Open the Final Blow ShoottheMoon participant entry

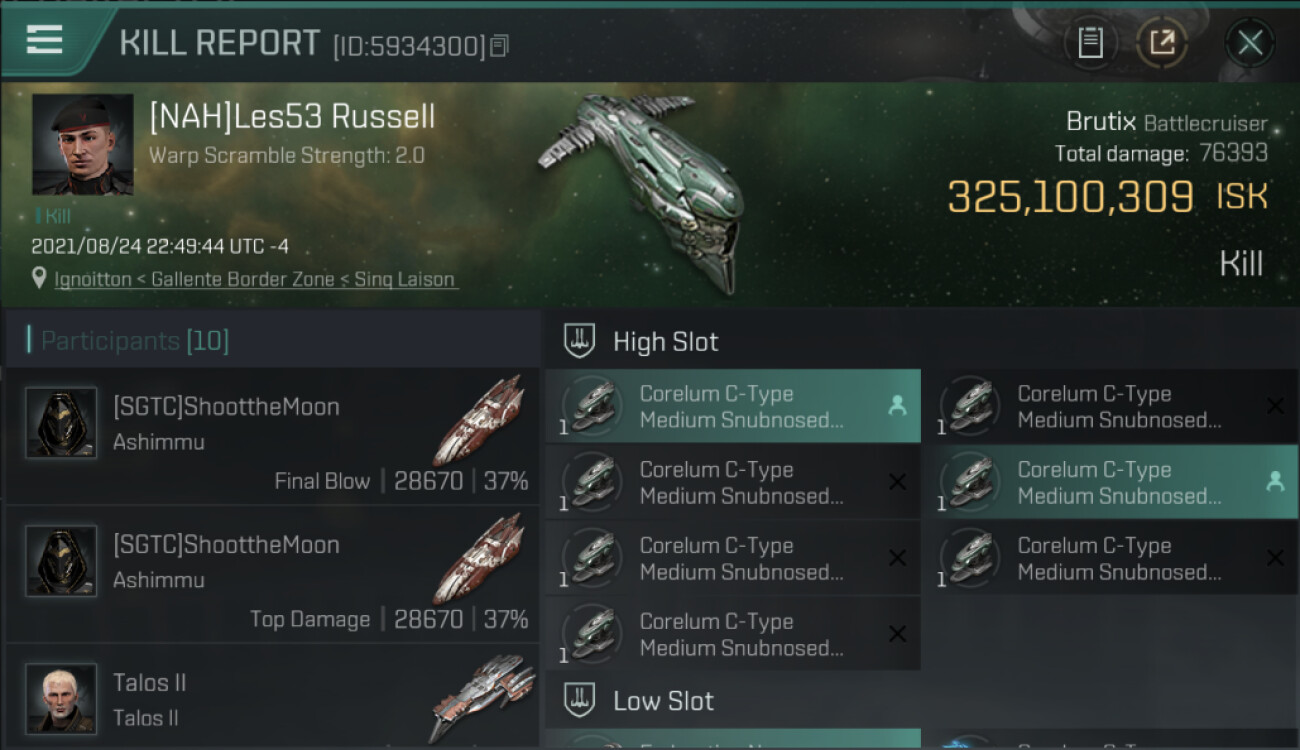click(x=270, y=436)
